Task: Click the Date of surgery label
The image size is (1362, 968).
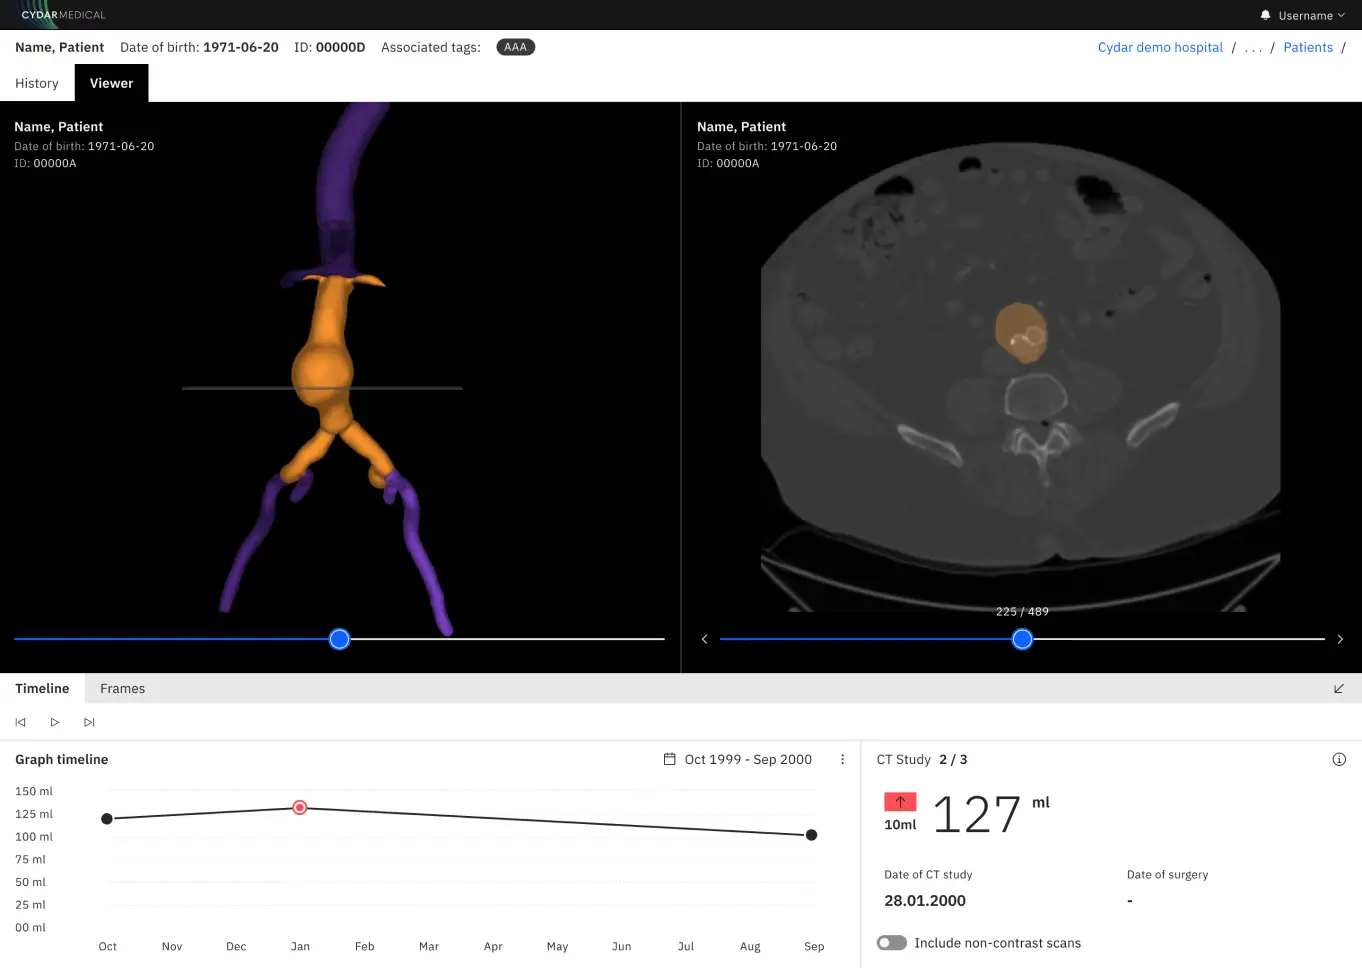Action: pos(1167,874)
